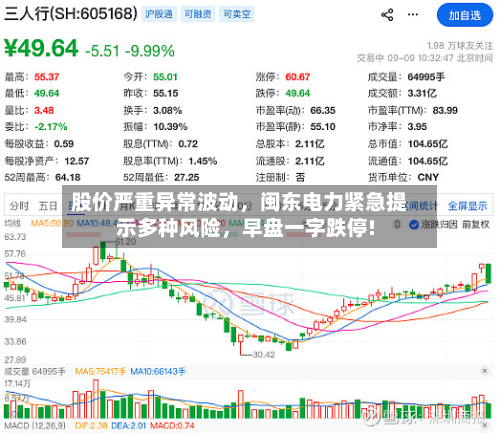This screenshot has height=433, width=500.
Task: Click the MA5:75417手 volume legend
Action: tap(100, 371)
